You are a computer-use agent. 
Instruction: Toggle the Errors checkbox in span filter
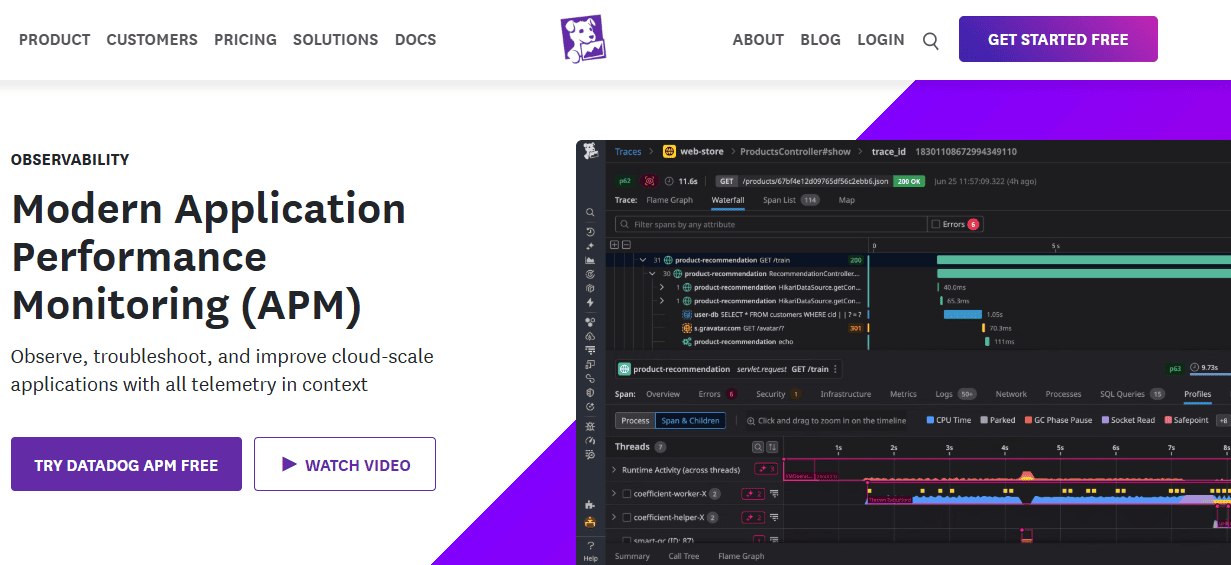coord(935,224)
